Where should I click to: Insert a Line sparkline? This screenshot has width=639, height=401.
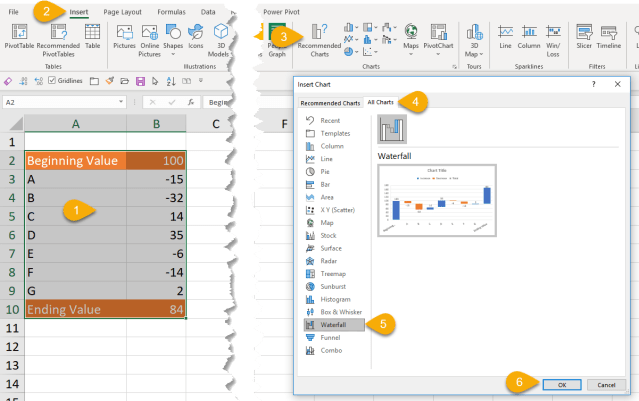(x=505, y=36)
